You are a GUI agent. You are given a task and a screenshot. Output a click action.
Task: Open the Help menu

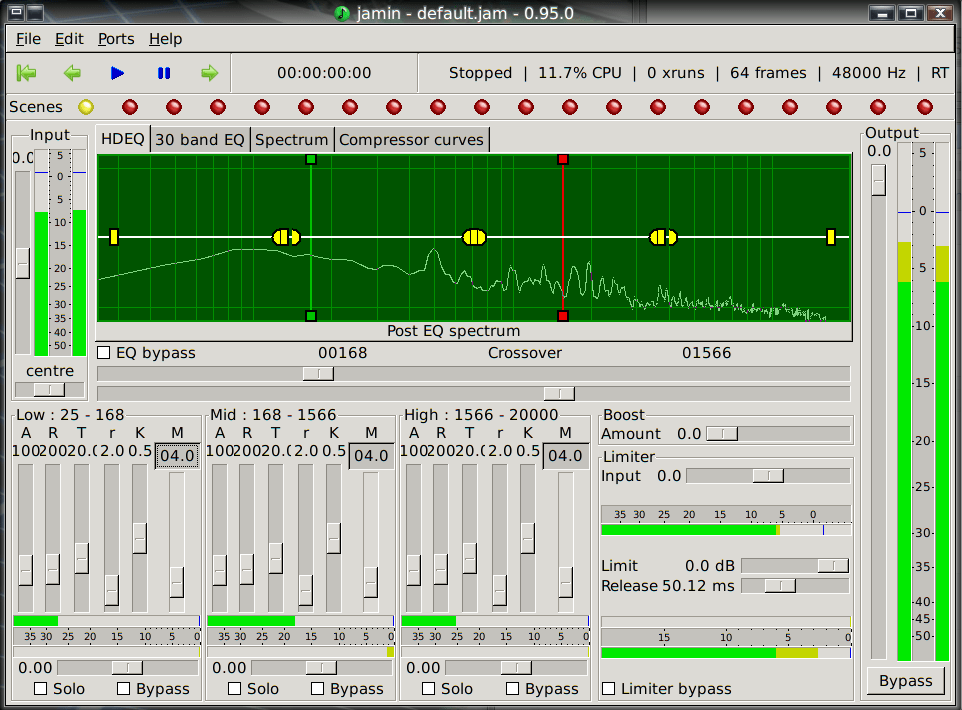[165, 39]
